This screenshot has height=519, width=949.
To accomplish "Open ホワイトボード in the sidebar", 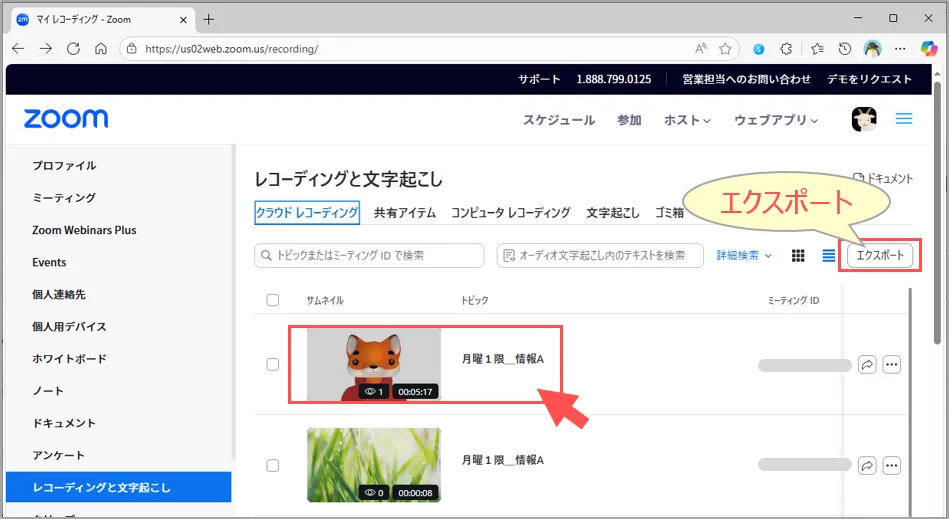I will [x=69, y=359].
